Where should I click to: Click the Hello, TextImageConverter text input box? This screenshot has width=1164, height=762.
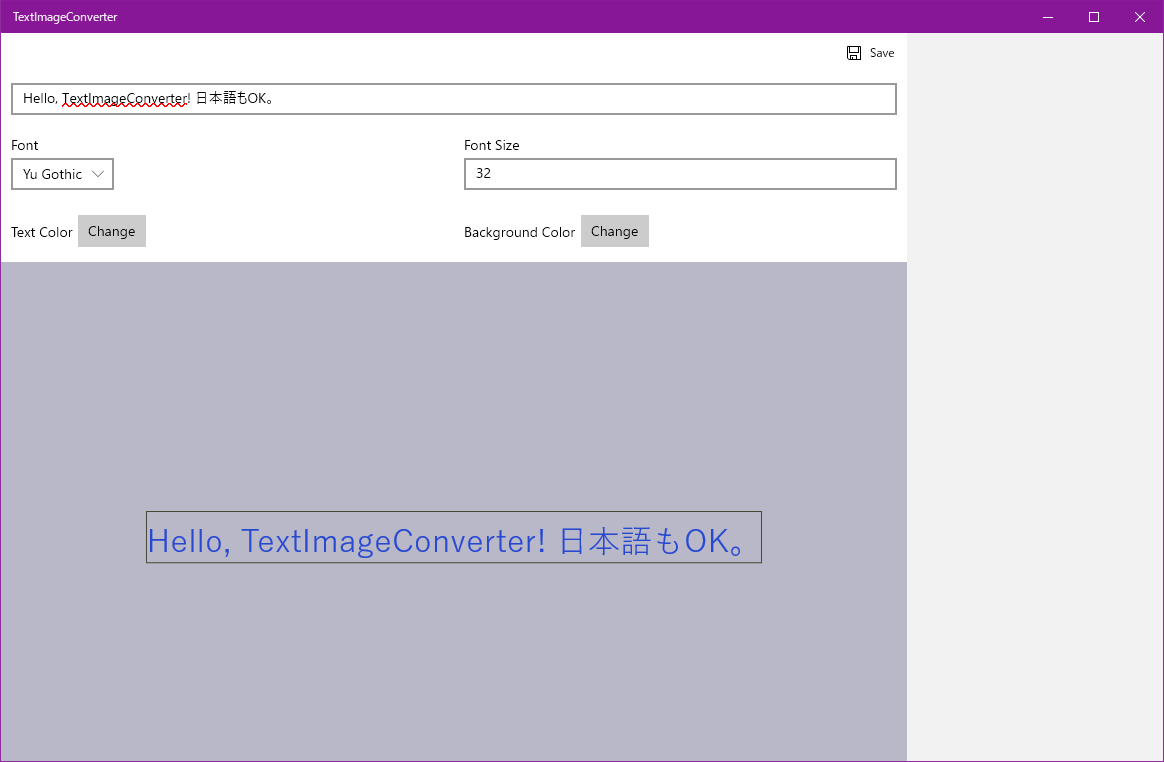454,99
